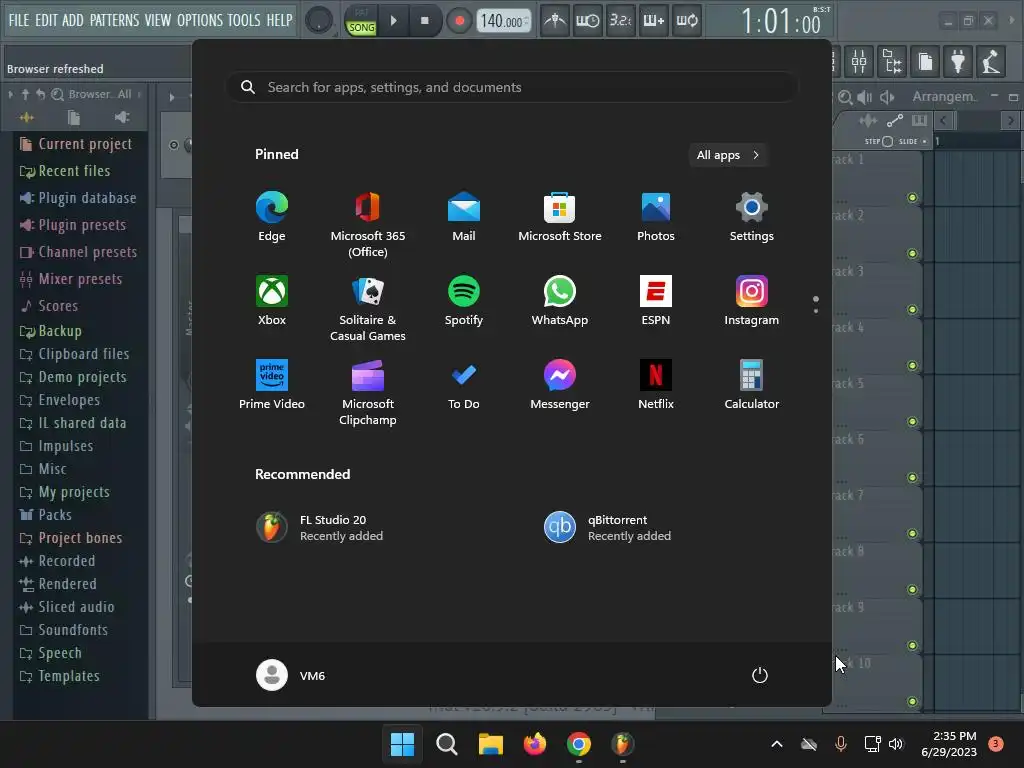Expand the Backup folder in browser
1024x768 pixels.
[x=50, y=331]
